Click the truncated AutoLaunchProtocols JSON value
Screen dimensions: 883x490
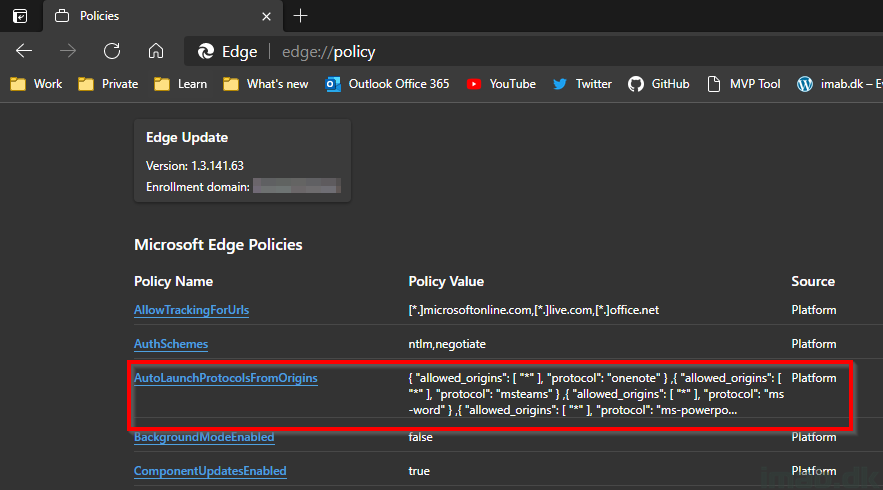click(596, 394)
